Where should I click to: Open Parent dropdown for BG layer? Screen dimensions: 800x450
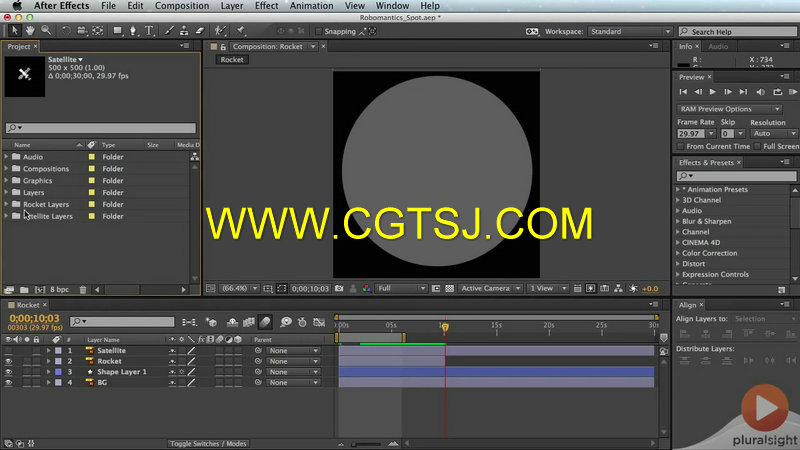(293, 383)
